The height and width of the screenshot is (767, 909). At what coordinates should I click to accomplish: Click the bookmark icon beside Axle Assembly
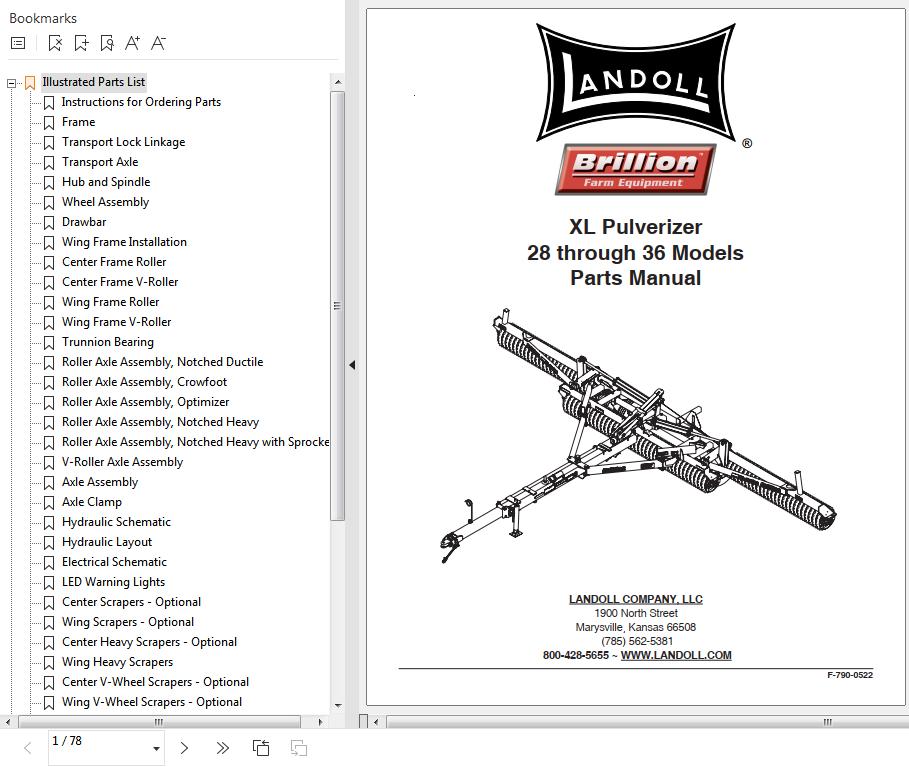tap(49, 483)
